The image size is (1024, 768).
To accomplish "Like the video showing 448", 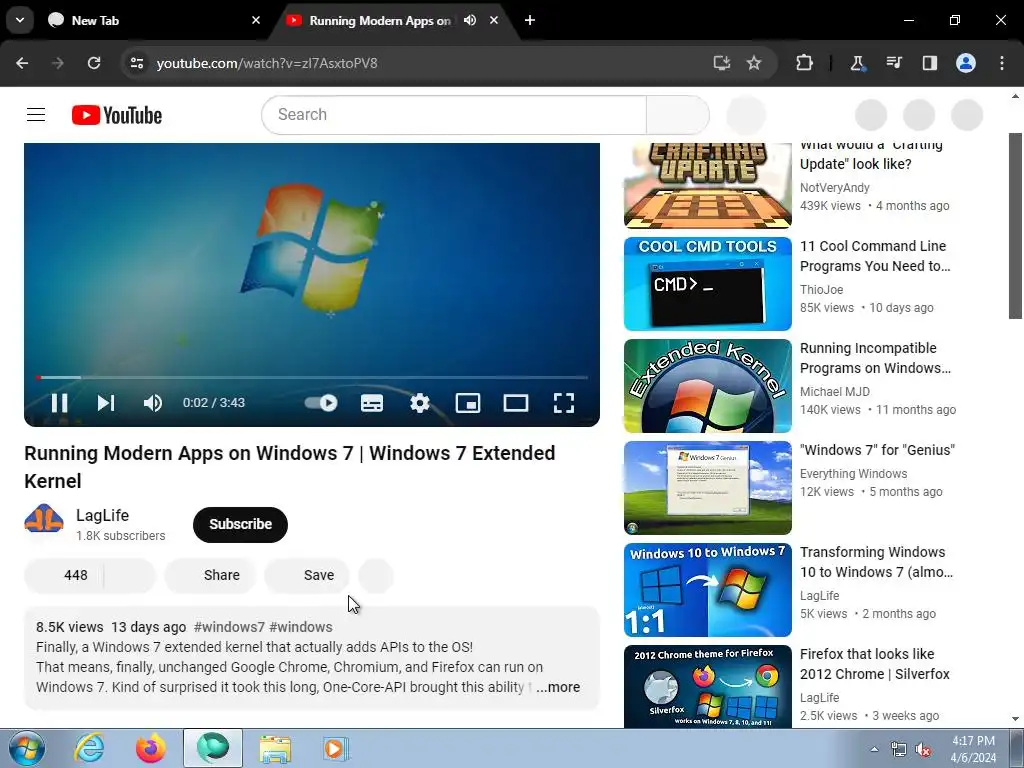I will [x=64, y=575].
